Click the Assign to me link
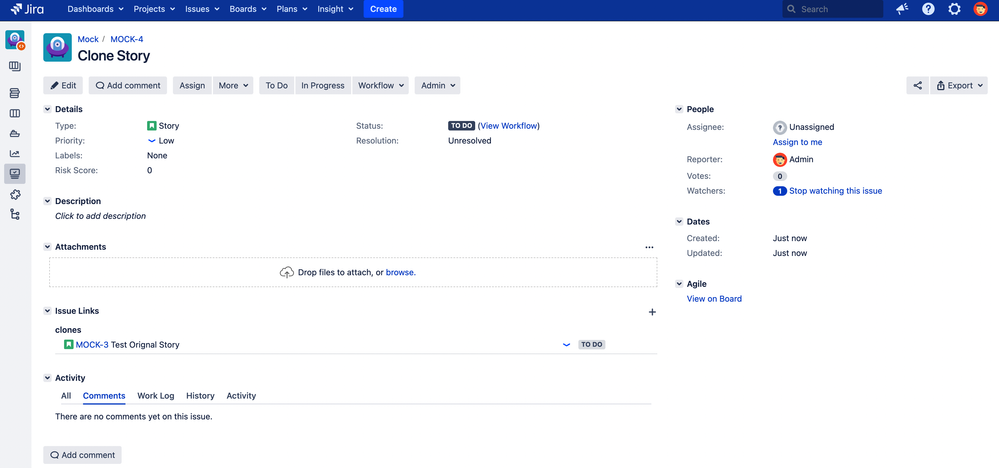 click(797, 142)
